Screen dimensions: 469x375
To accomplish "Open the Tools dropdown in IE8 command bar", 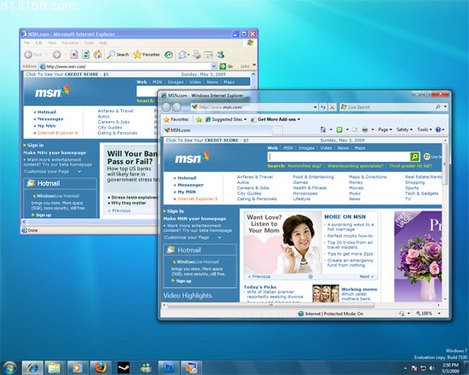I will (424, 129).
